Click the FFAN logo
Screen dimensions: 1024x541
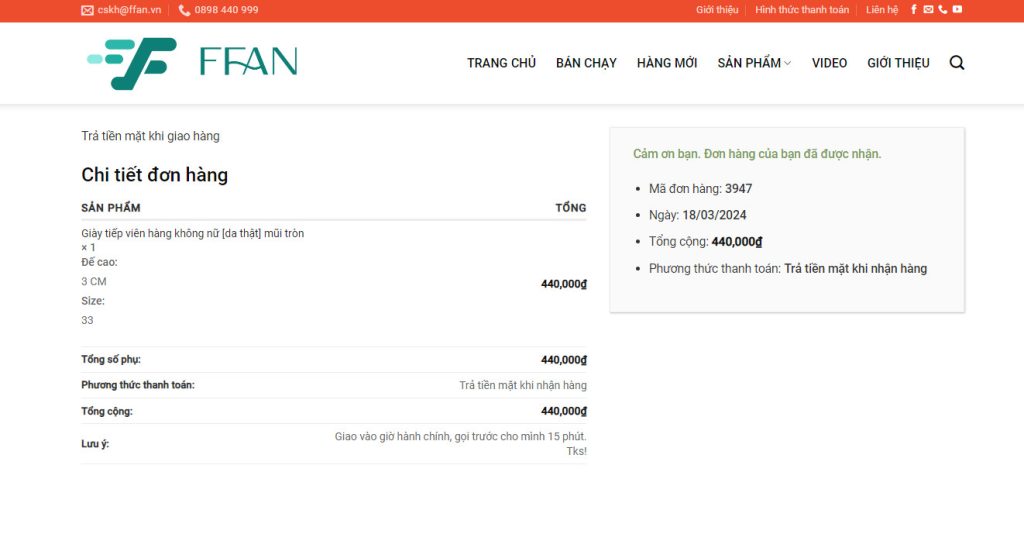point(192,63)
